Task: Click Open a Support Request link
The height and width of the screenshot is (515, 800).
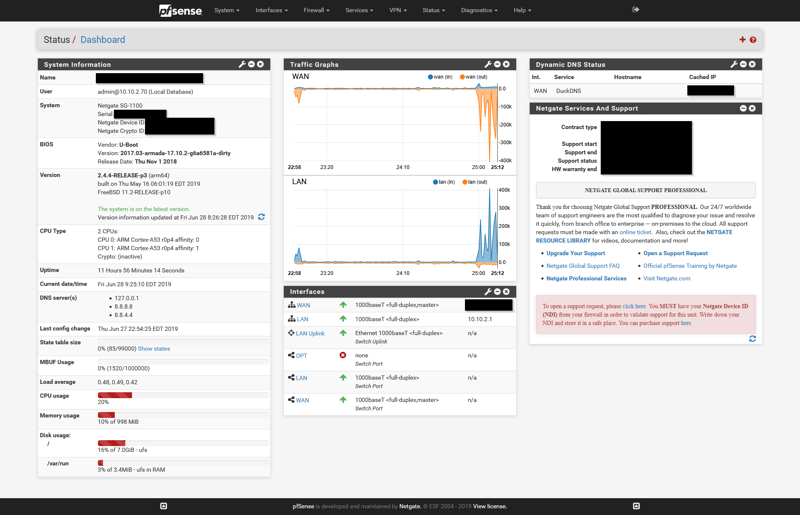Action: [x=676, y=253]
